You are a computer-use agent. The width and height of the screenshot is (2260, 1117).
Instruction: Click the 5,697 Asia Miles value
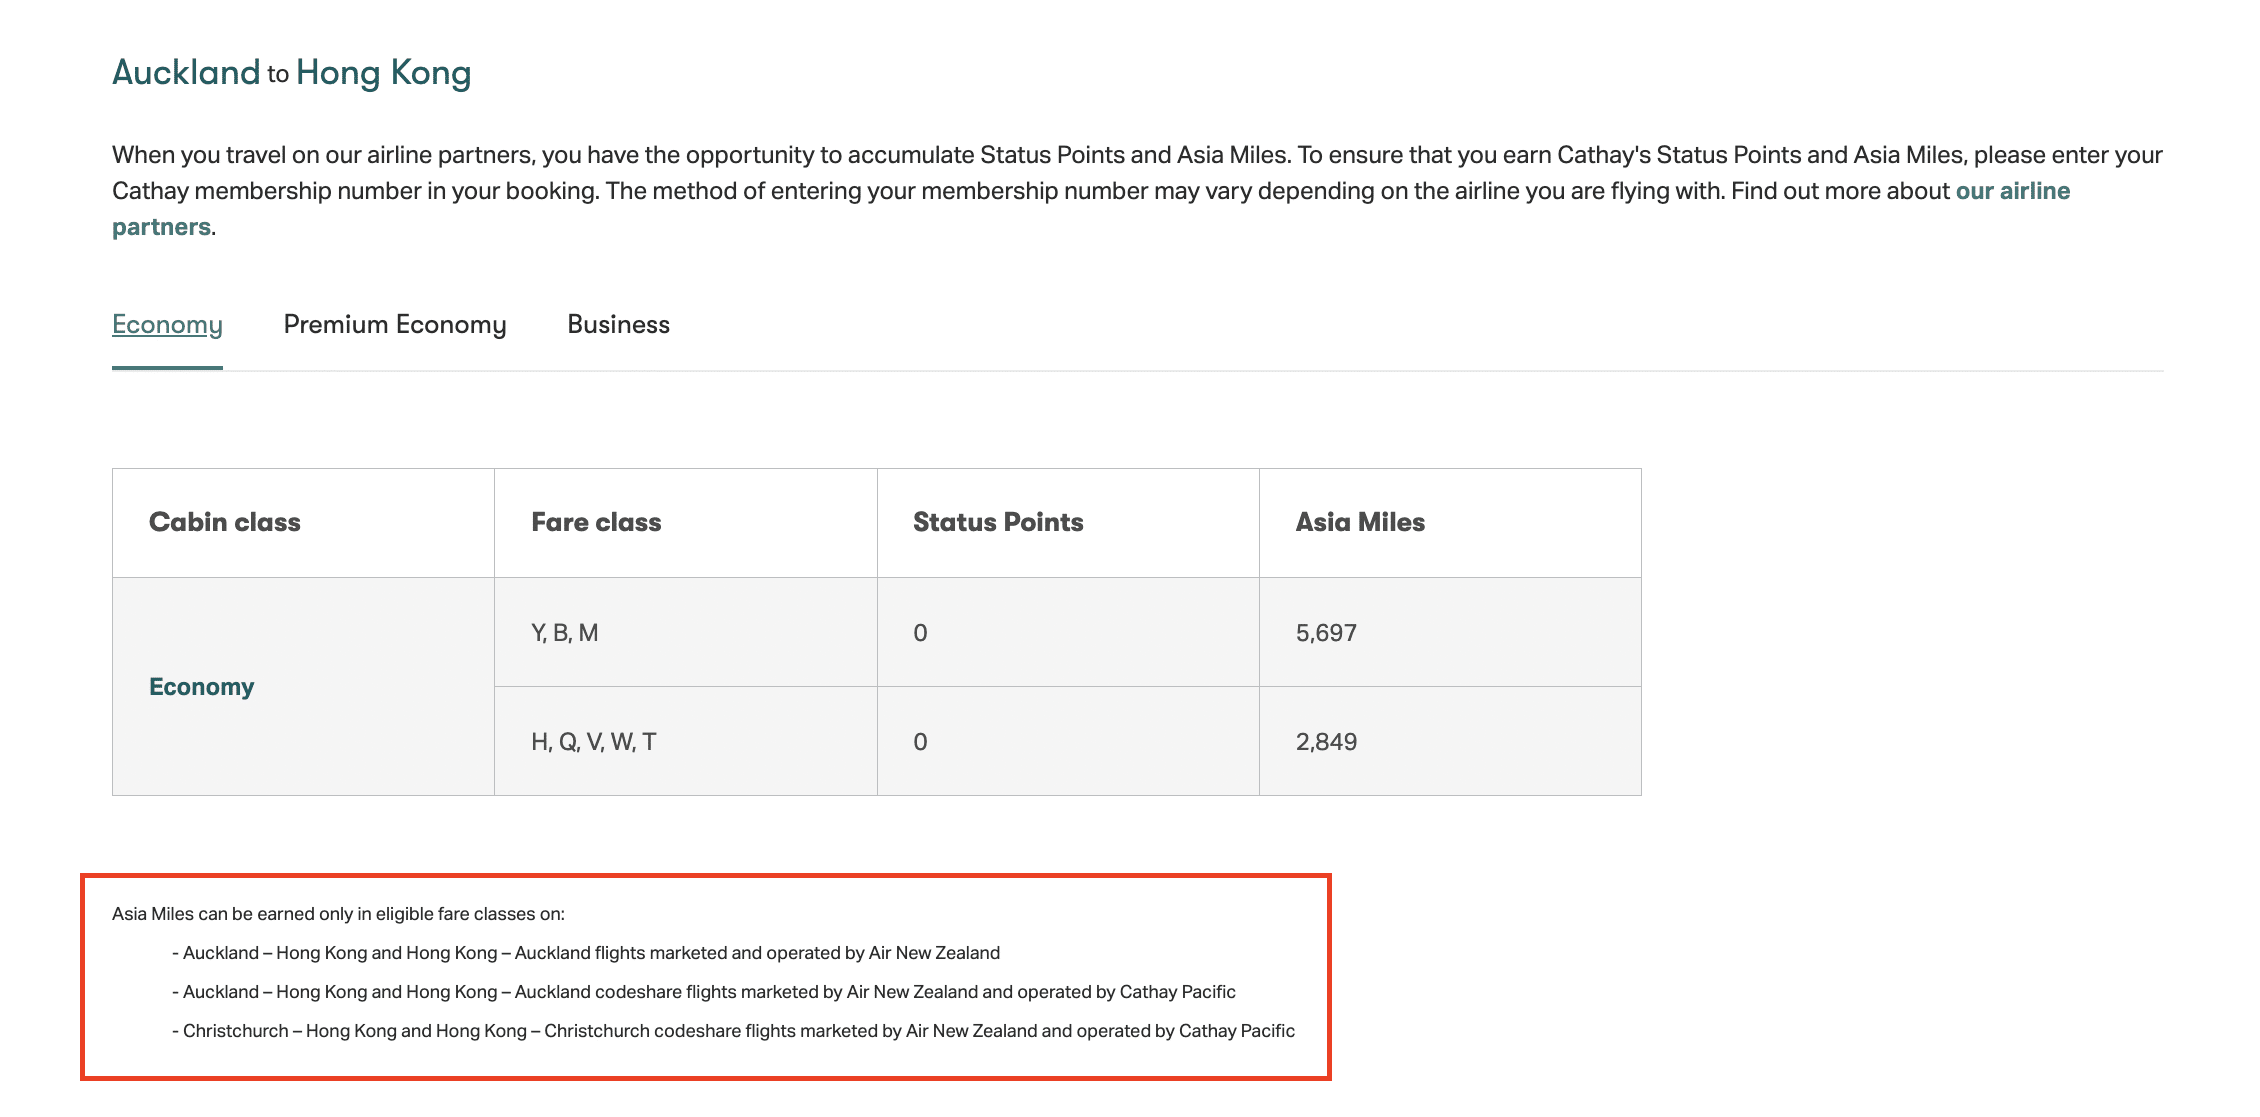pos(1326,633)
